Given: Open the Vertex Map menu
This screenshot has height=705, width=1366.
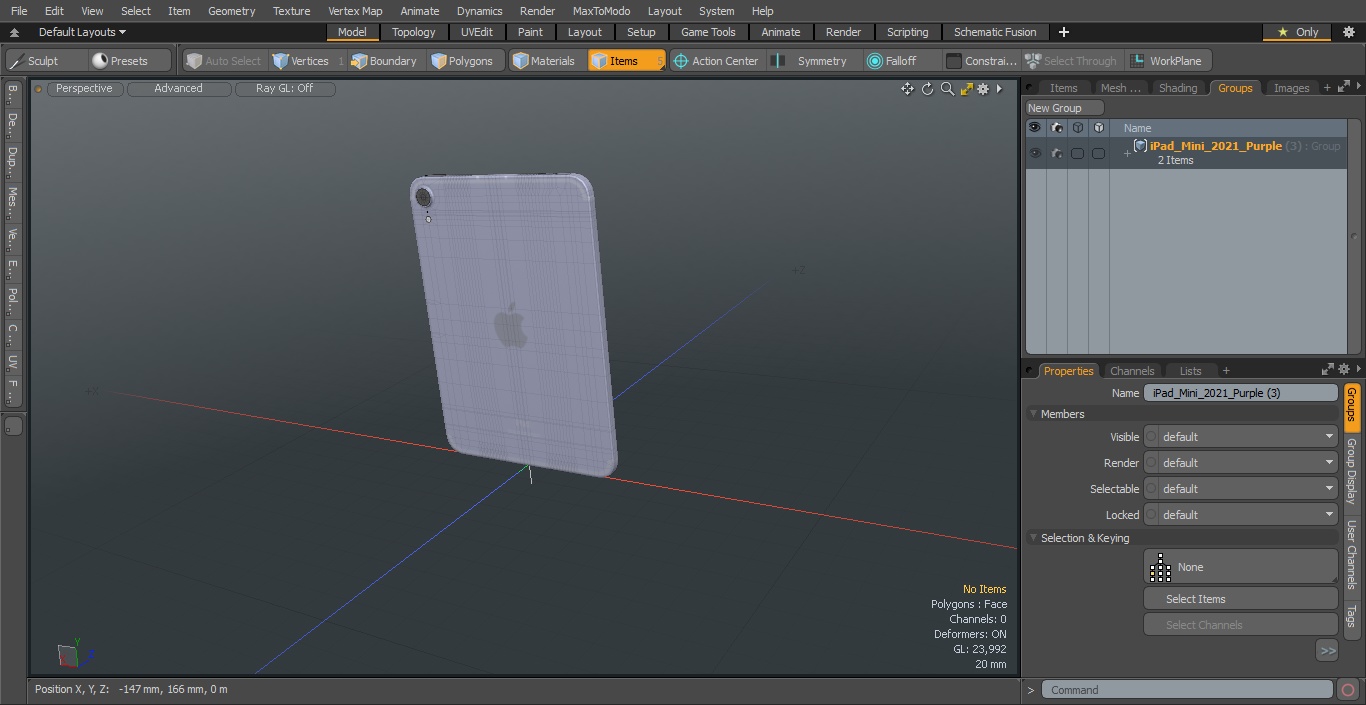Looking at the screenshot, I should [x=355, y=11].
